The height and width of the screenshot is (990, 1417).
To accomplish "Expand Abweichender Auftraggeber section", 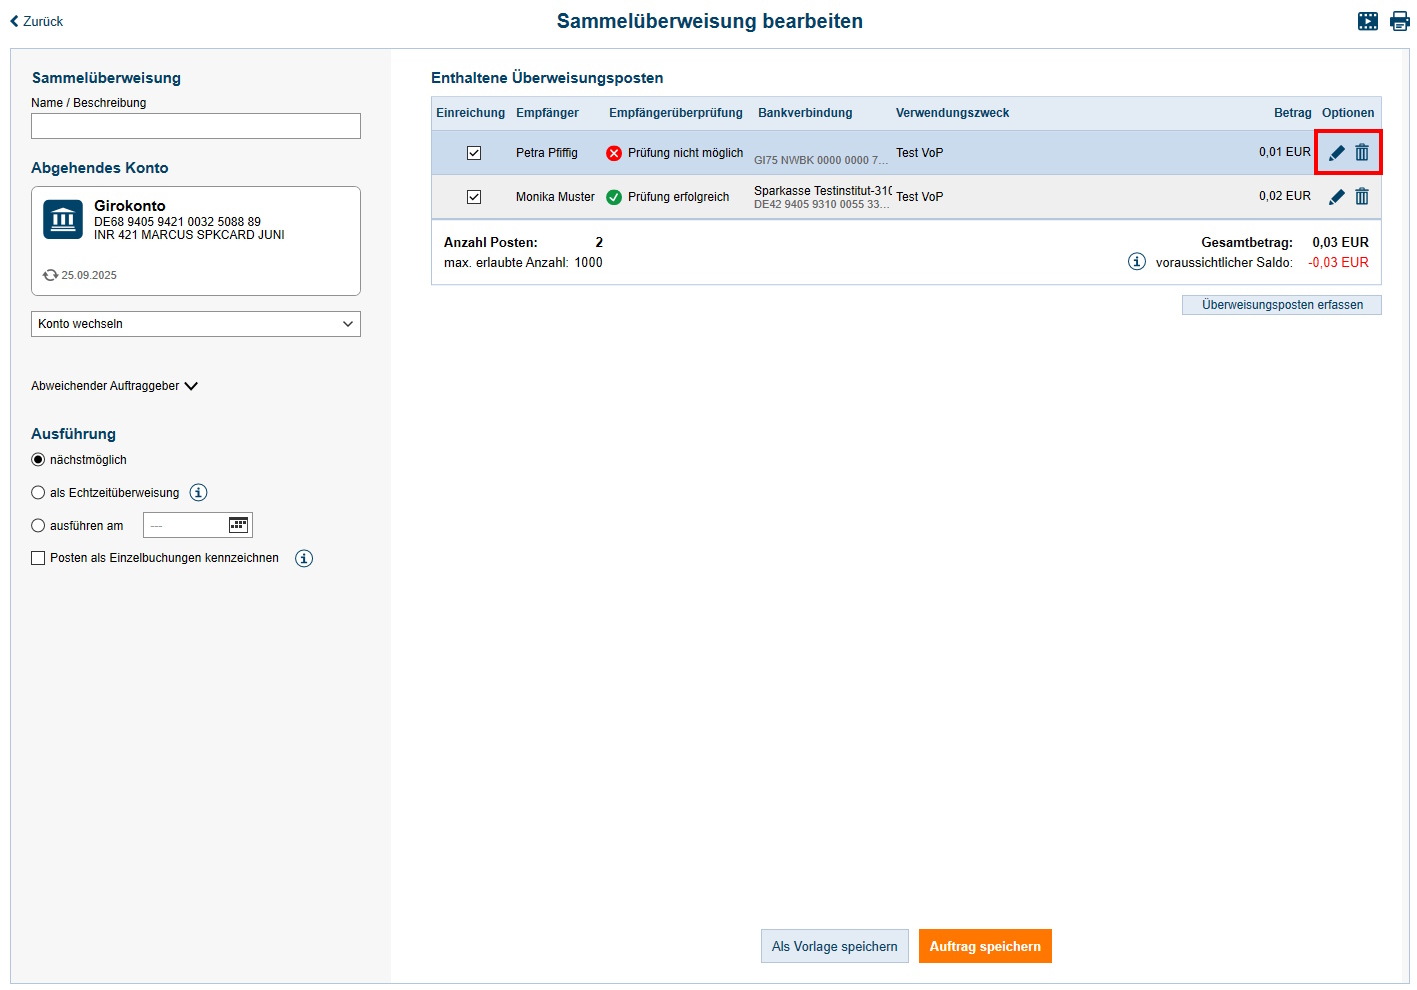I will pos(114,386).
